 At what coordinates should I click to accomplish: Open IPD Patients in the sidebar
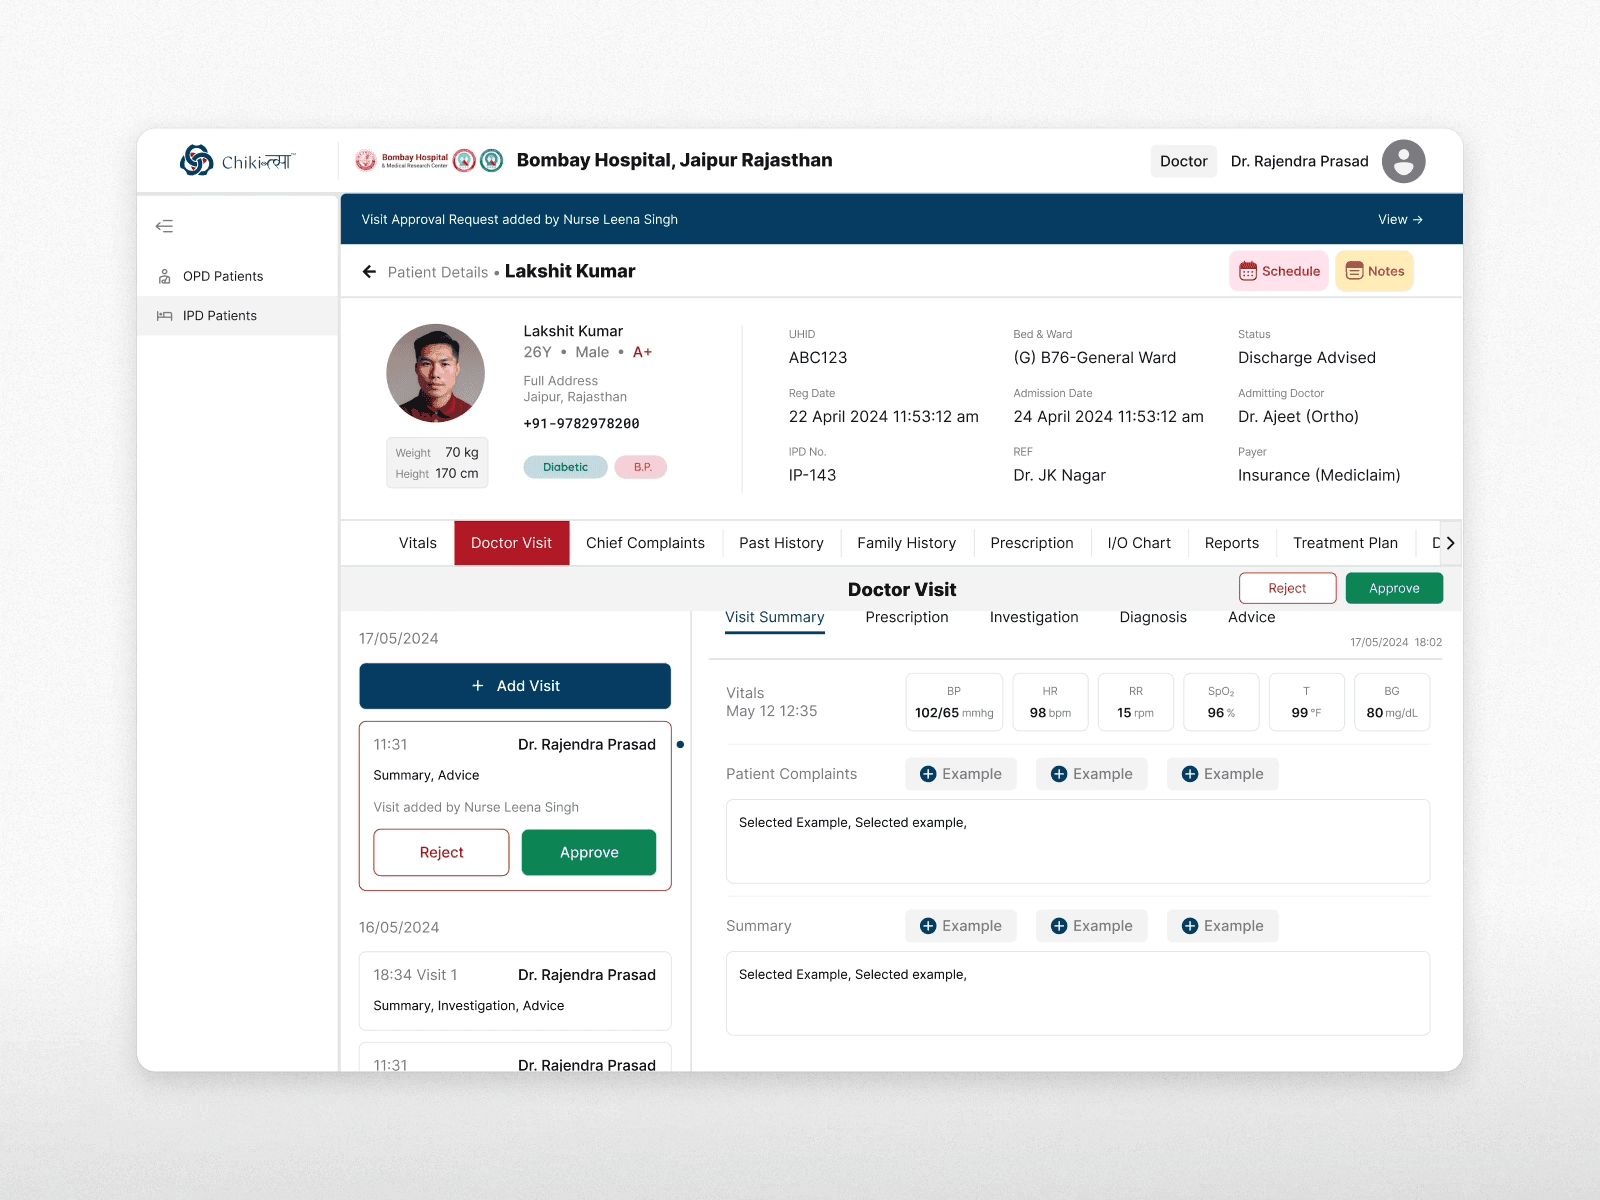(x=238, y=316)
